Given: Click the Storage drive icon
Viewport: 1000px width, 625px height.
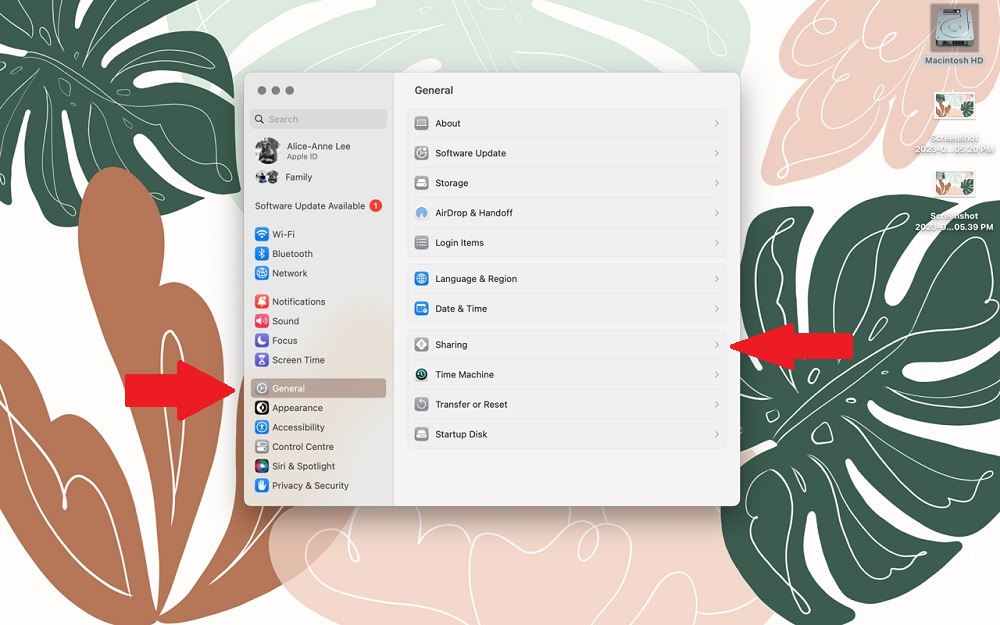Looking at the screenshot, I should (422, 183).
